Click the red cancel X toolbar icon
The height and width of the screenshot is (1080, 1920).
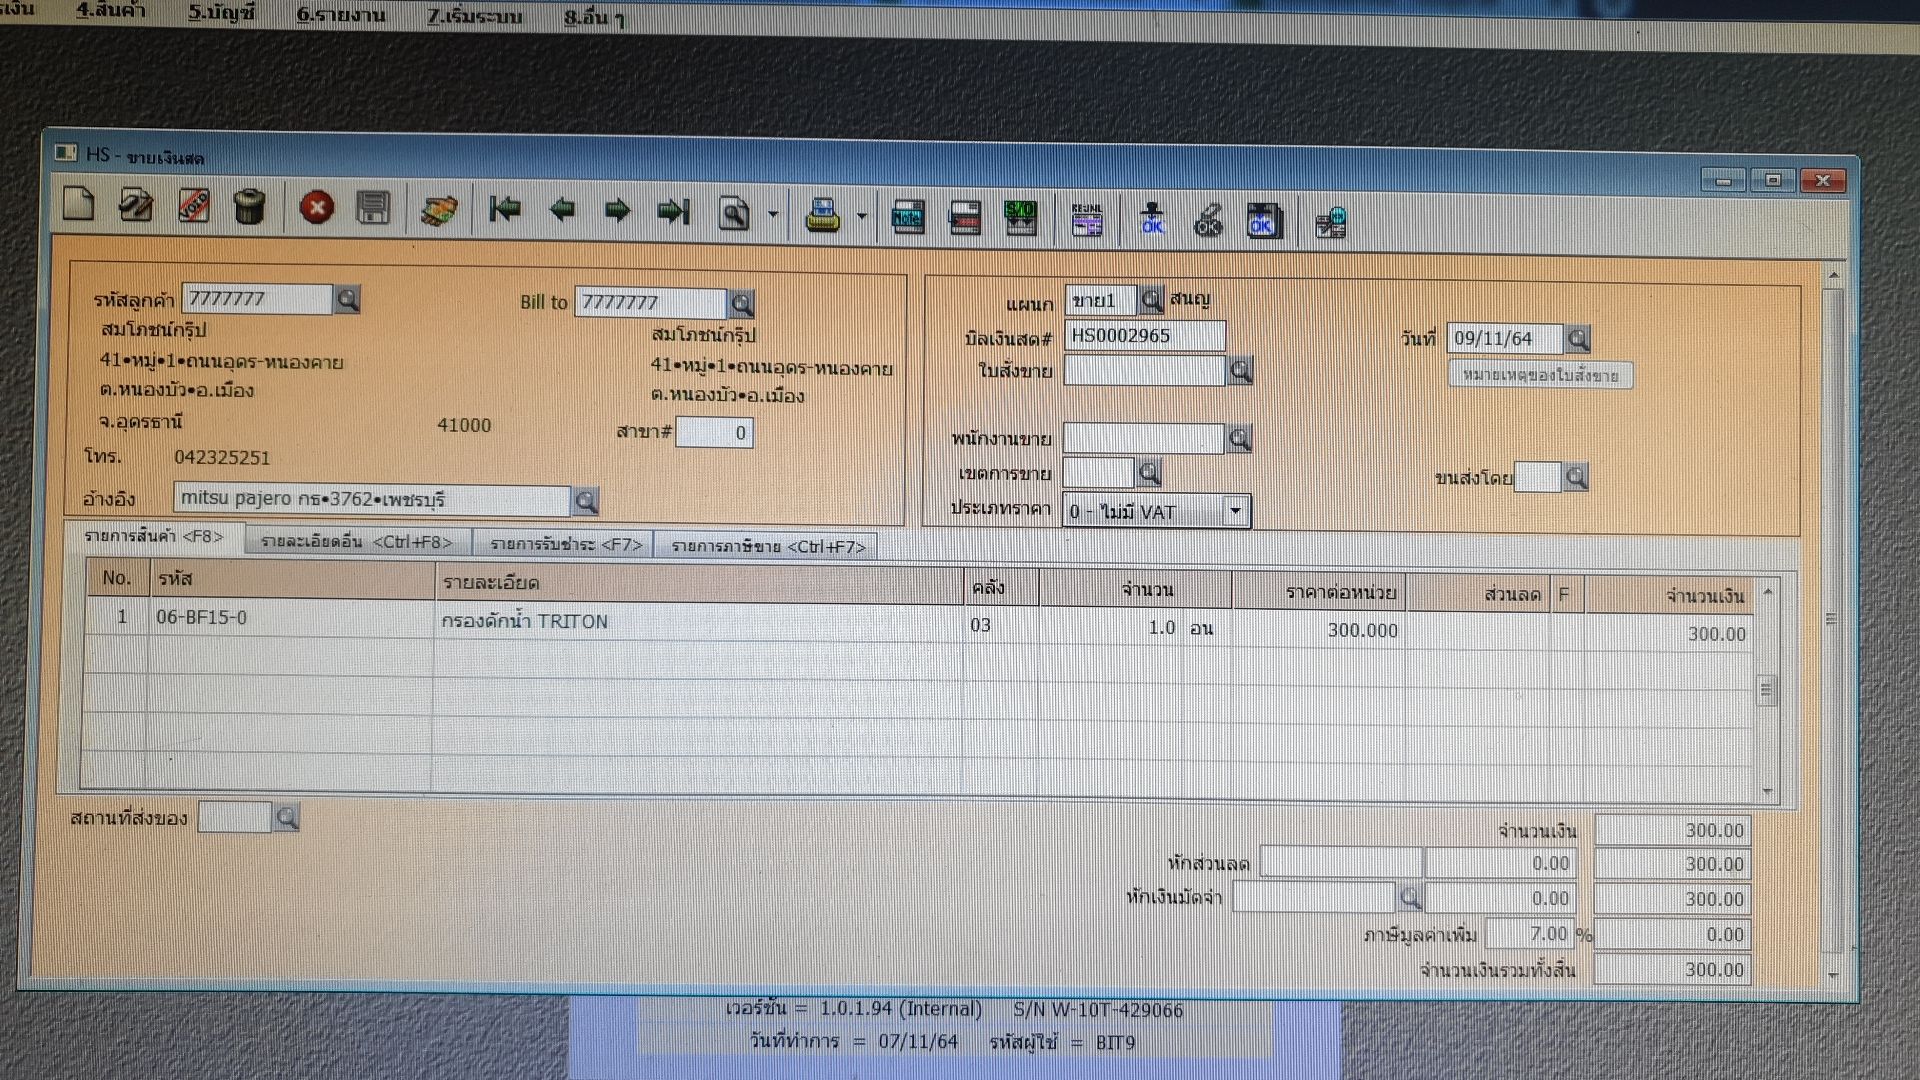317,208
